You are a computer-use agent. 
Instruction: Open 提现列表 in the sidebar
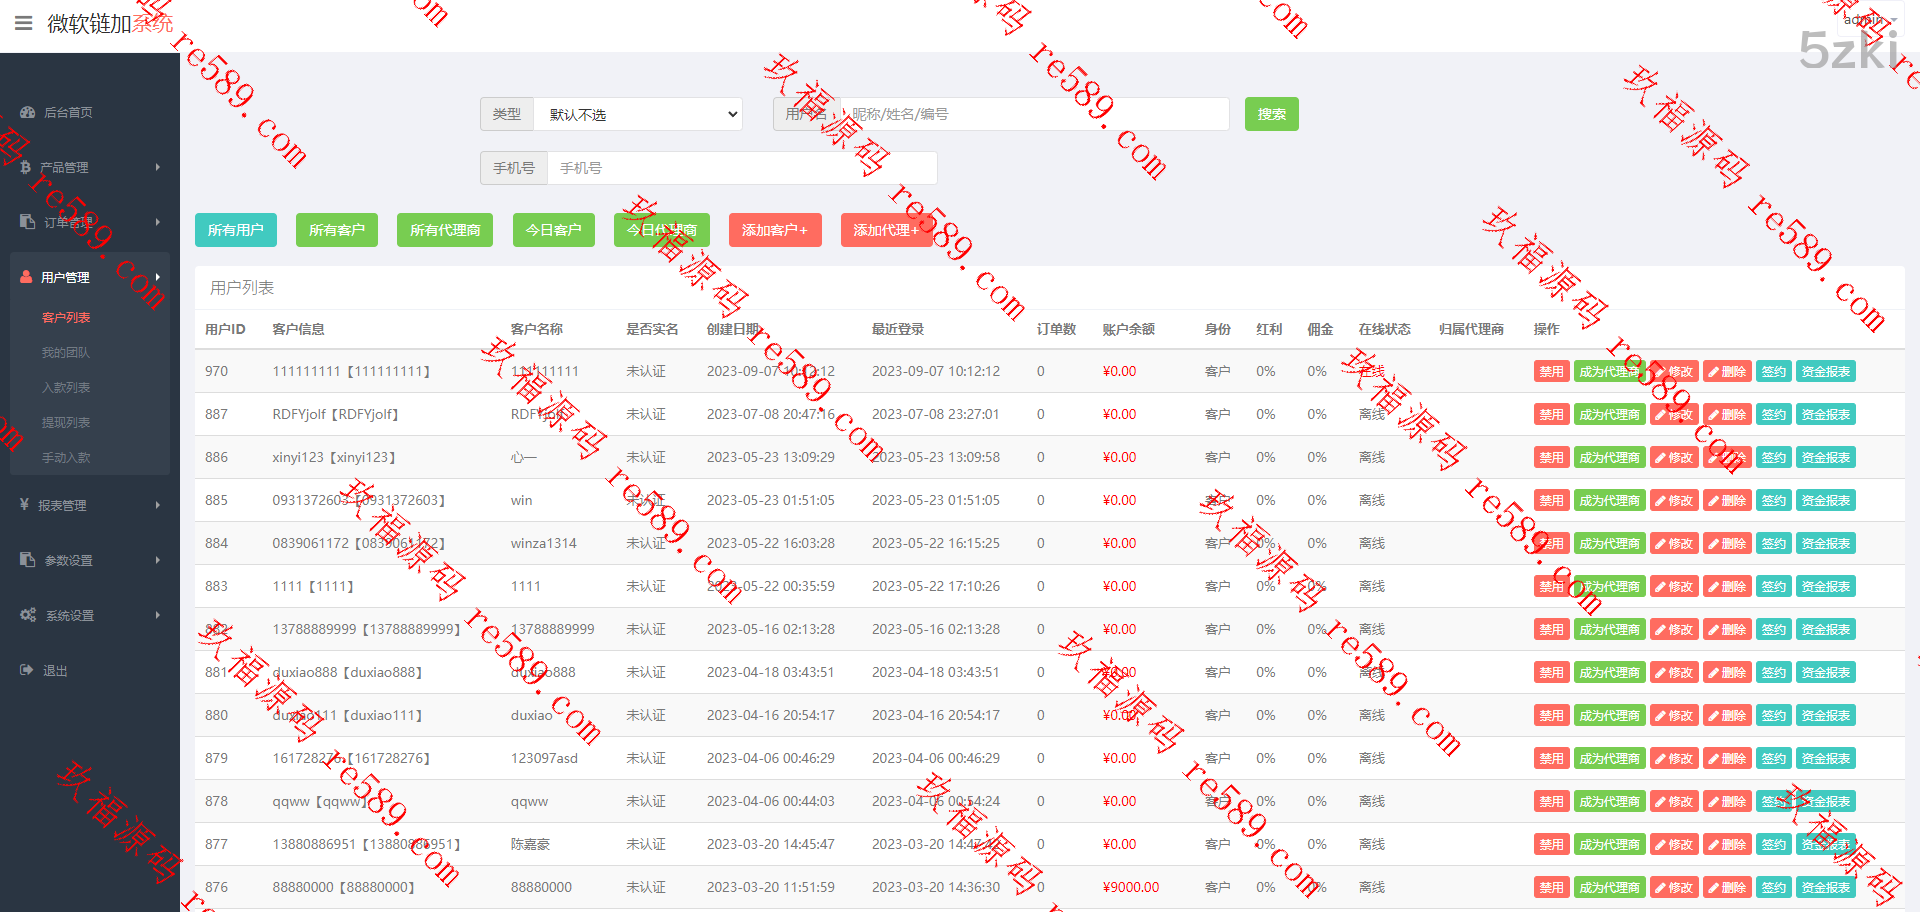pyautogui.click(x=66, y=423)
